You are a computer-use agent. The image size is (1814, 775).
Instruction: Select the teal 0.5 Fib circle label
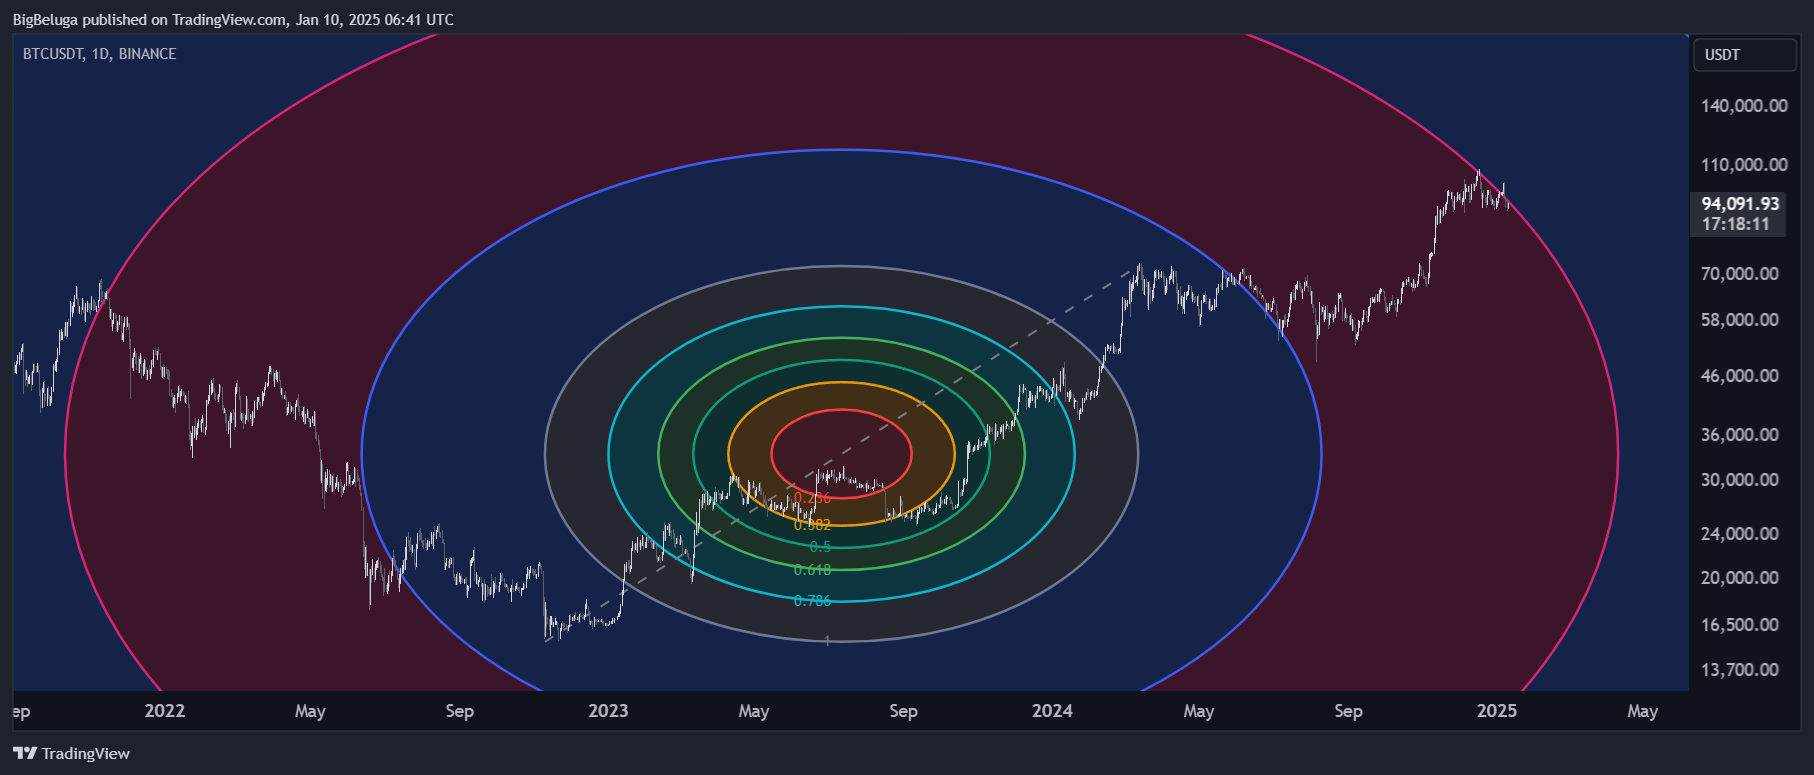coord(820,547)
